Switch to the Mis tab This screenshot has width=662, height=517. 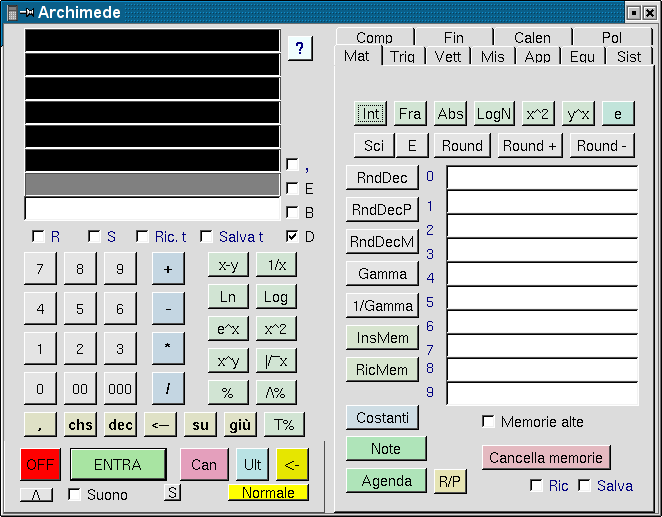click(493, 56)
